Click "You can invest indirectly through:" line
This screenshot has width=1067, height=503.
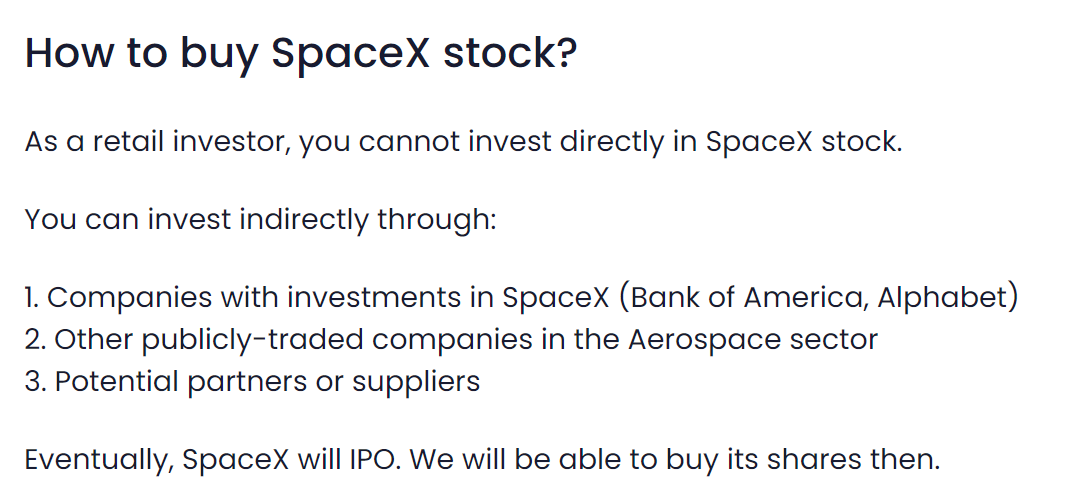(260, 219)
